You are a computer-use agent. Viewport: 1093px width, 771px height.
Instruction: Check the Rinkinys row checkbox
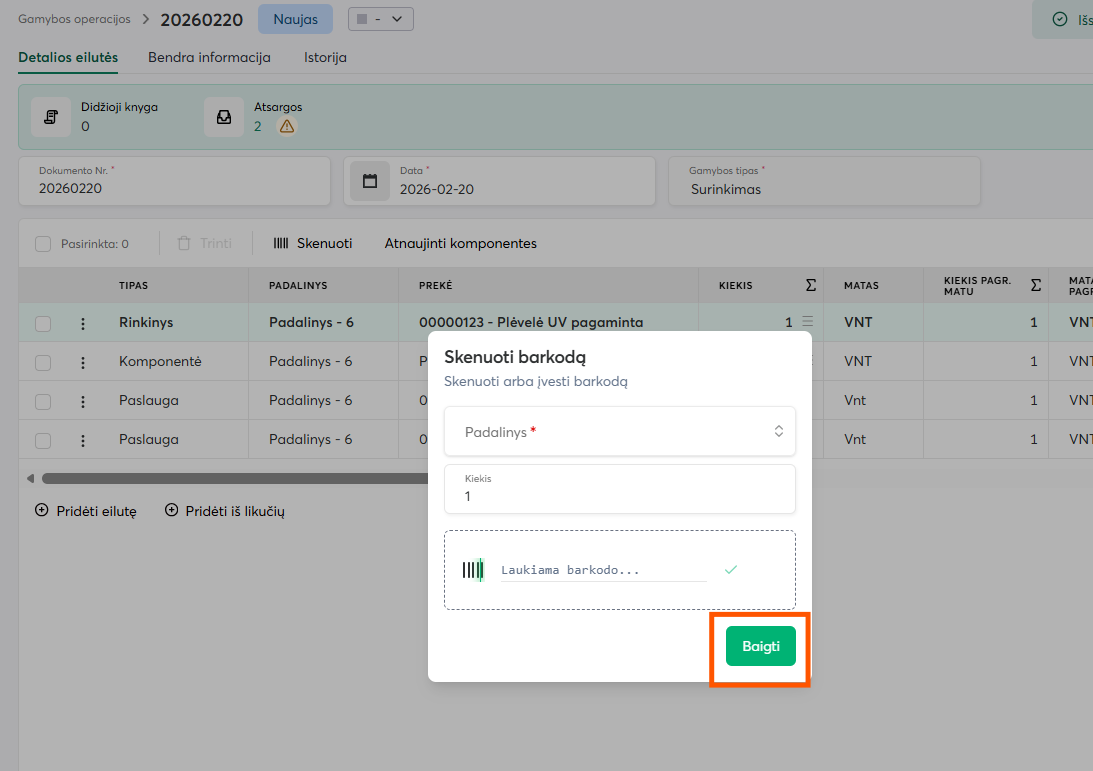tap(43, 323)
